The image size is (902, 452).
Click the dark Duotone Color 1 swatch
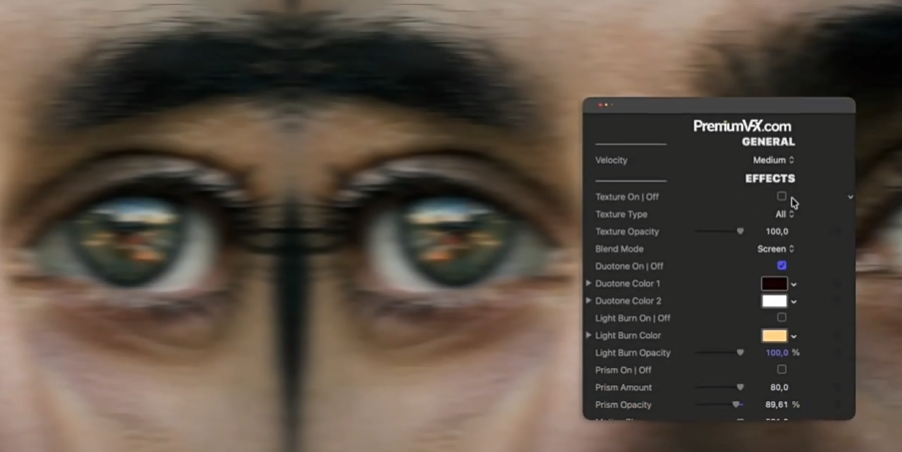click(774, 284)
